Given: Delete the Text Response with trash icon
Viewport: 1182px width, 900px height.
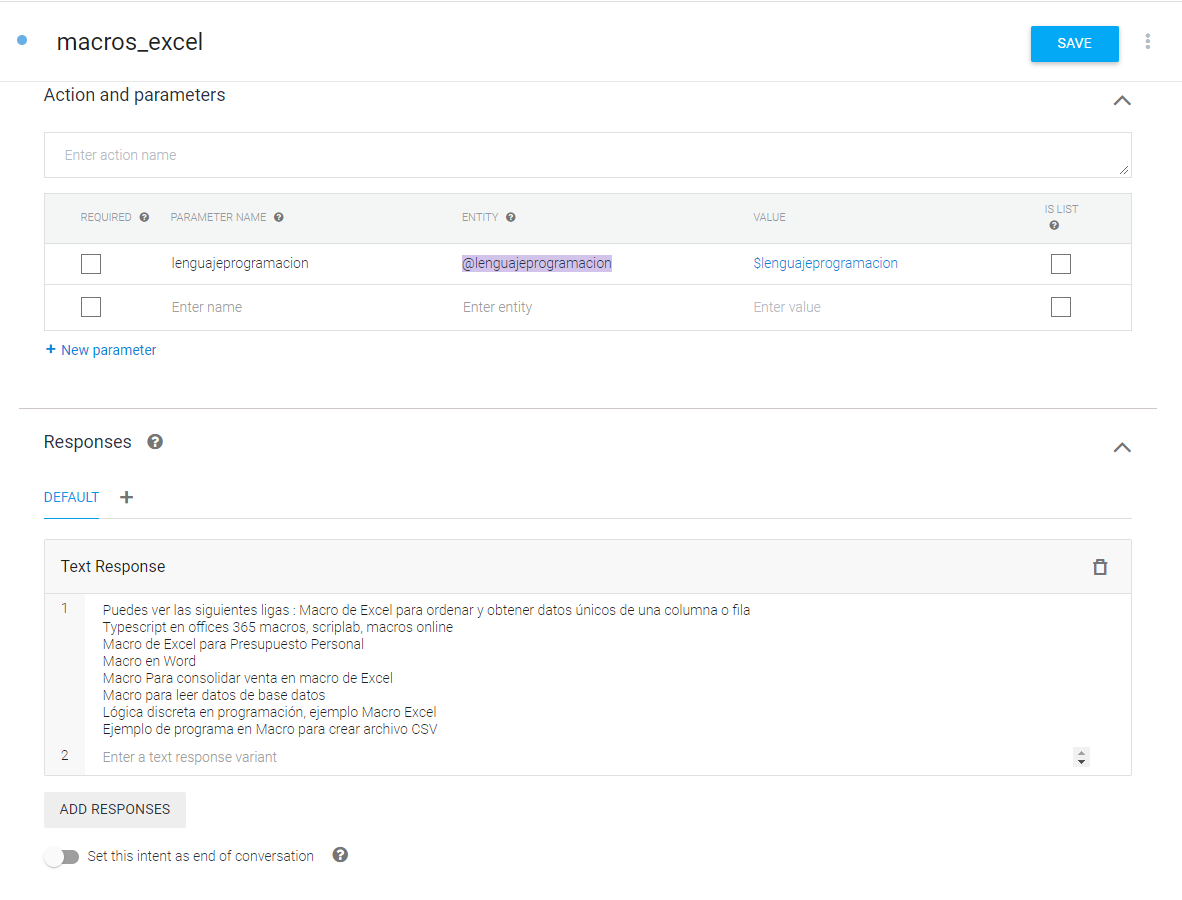Looking at the screenshot, I should (1100, 567).
